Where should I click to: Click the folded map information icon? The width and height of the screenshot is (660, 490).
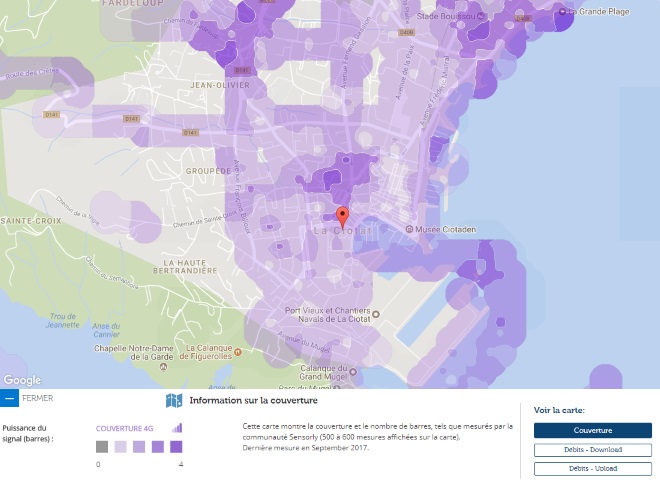[174, 401]
